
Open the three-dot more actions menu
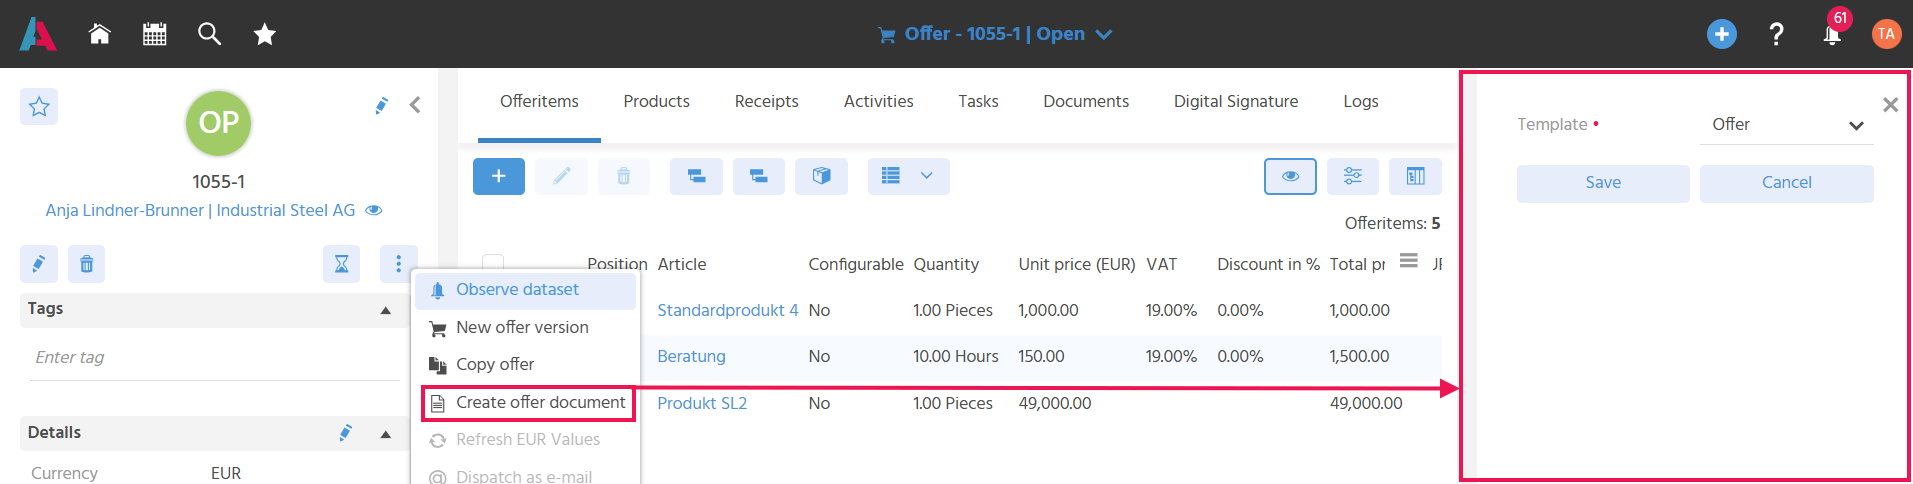pyautogui.click(x=399, y=264)
